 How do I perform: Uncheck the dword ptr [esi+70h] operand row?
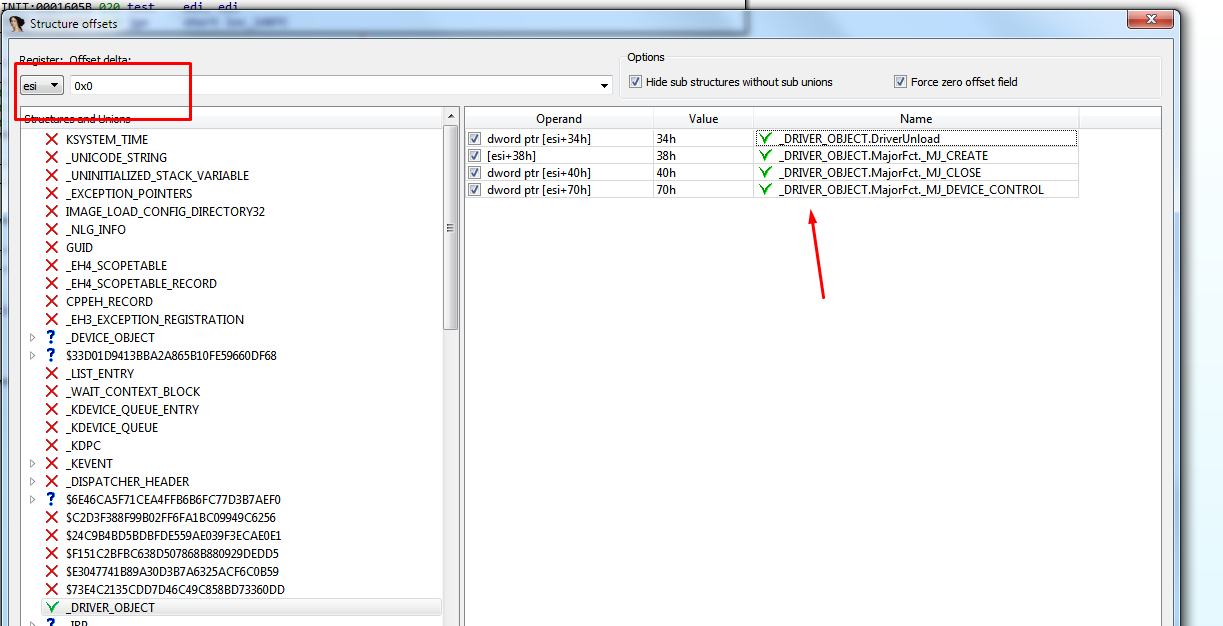(475, 190)
